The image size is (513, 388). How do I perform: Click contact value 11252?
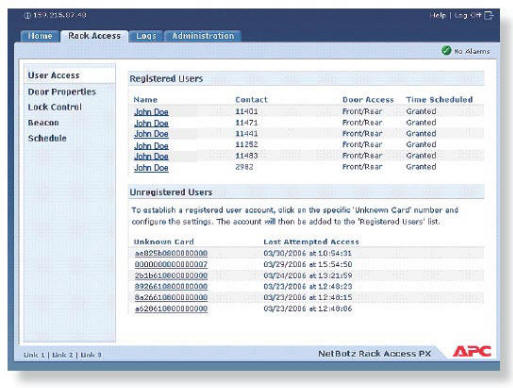click(x=247, y=144)
